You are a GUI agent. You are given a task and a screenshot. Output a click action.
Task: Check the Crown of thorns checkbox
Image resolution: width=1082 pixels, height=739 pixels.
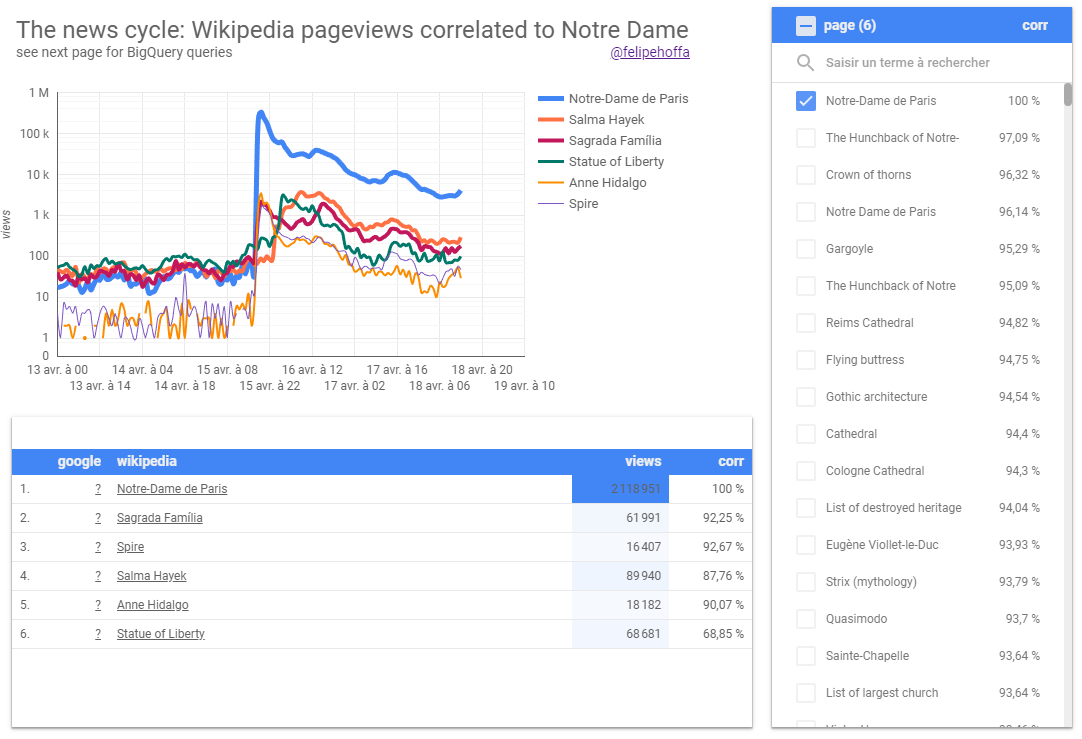click(805, 175)
